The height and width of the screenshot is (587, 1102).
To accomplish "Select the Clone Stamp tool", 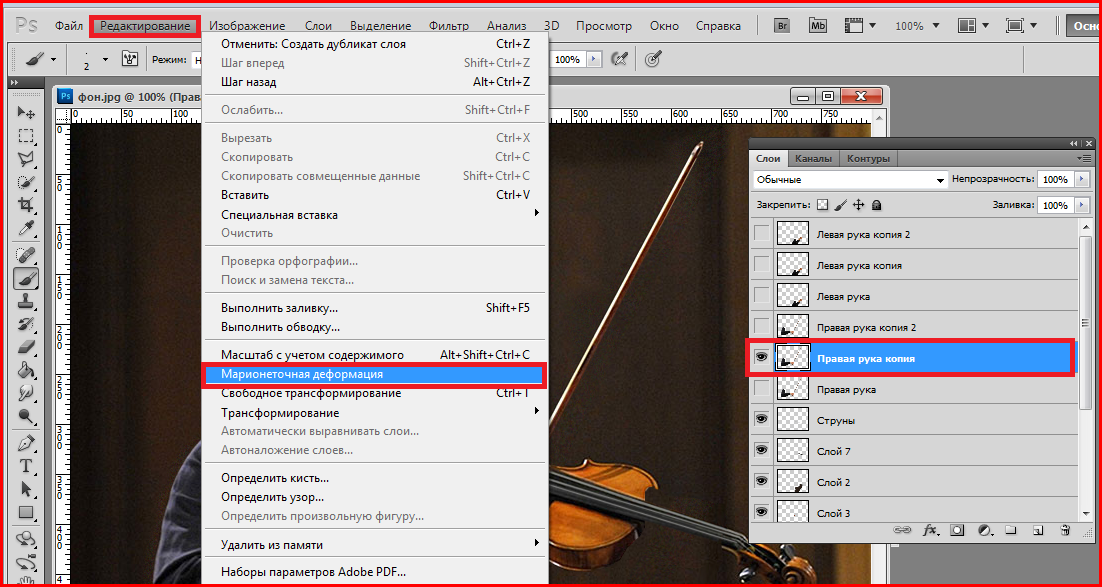I will click(x=26, y=301).
